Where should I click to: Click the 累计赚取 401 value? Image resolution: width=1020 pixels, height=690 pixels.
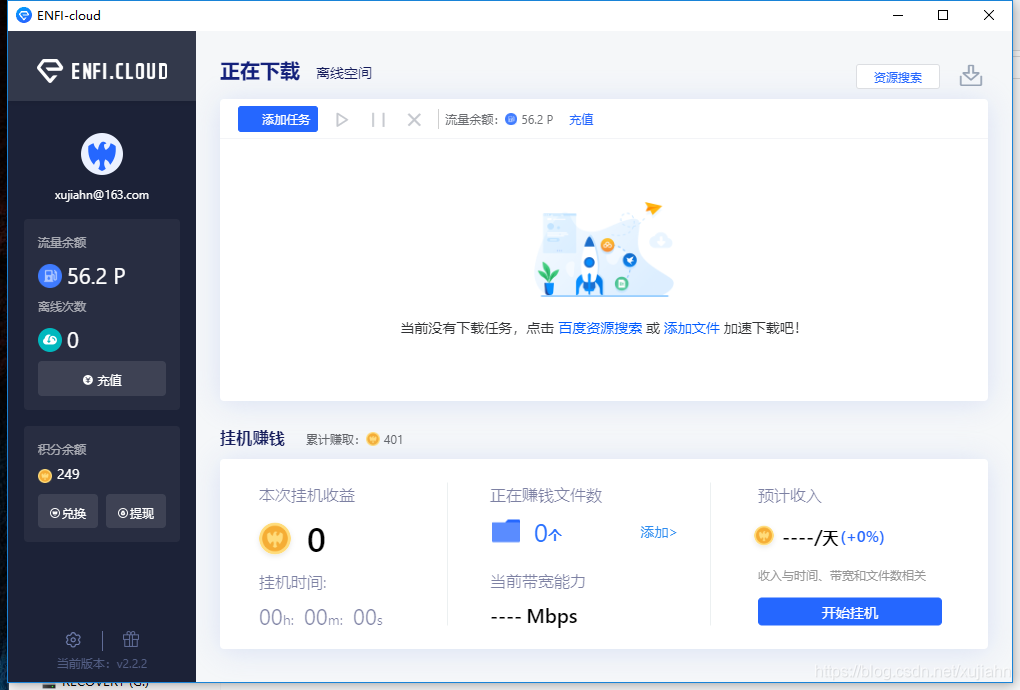(x=394, y=440)
